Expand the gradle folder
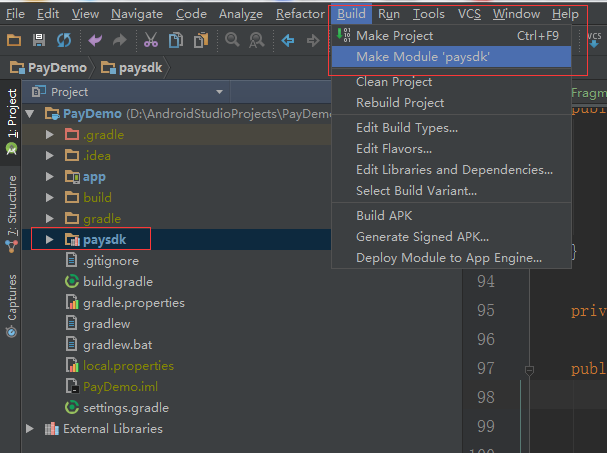The image size is (607, 453). click(50, 219)
